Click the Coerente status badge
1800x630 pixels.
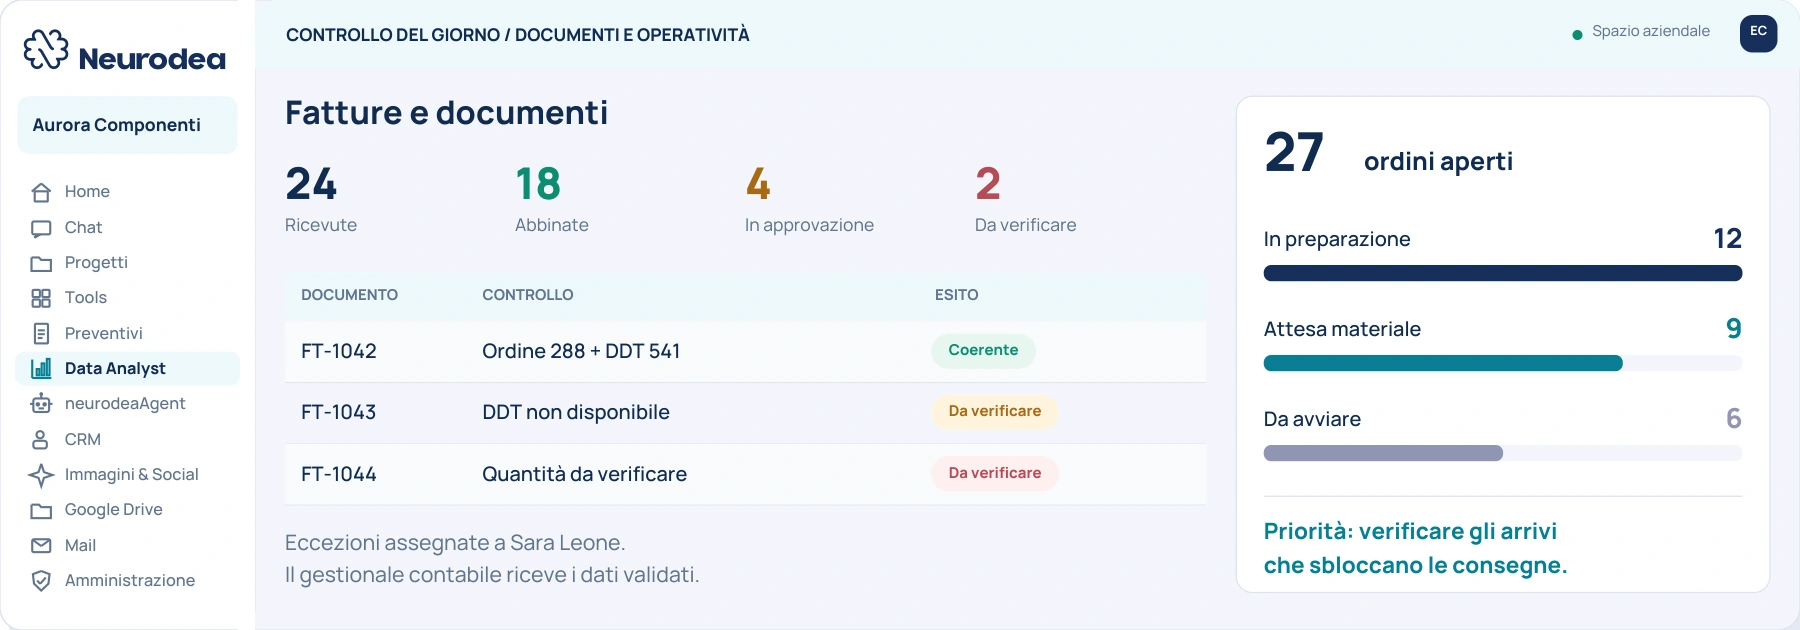(983, 350)
